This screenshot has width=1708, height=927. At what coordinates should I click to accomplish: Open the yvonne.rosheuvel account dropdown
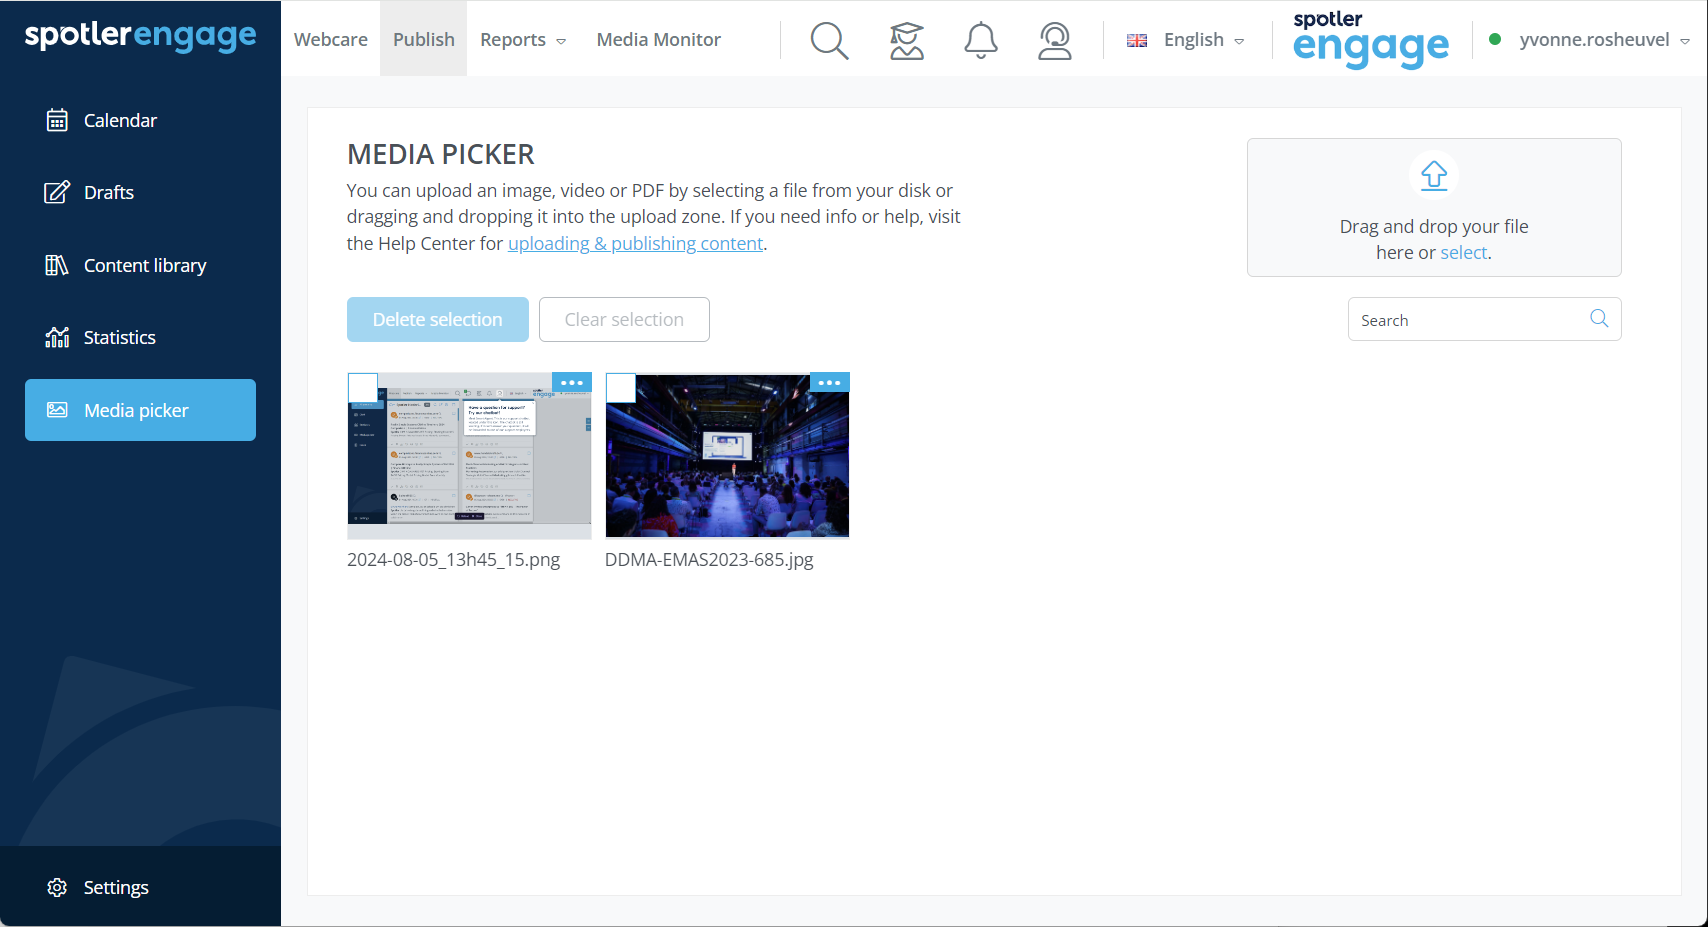(1604, 40)
